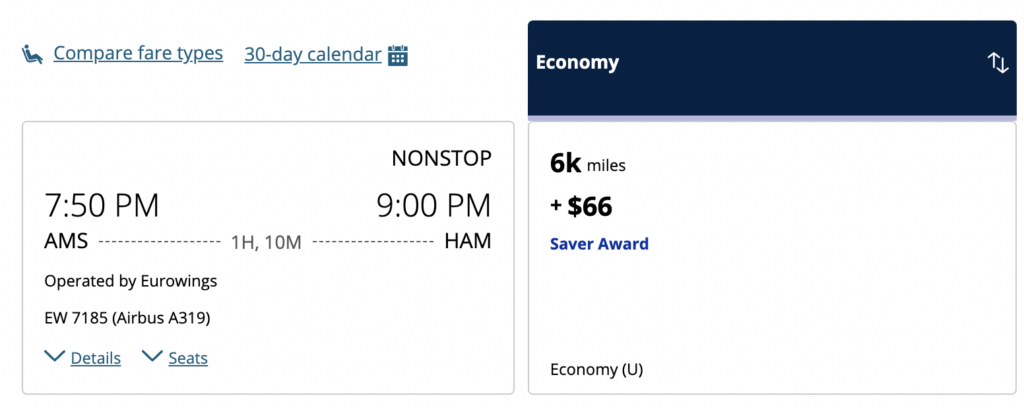1024x408 pixels.
Task: Click the seat icon beside Compare fare types
Action: (32, 54)
